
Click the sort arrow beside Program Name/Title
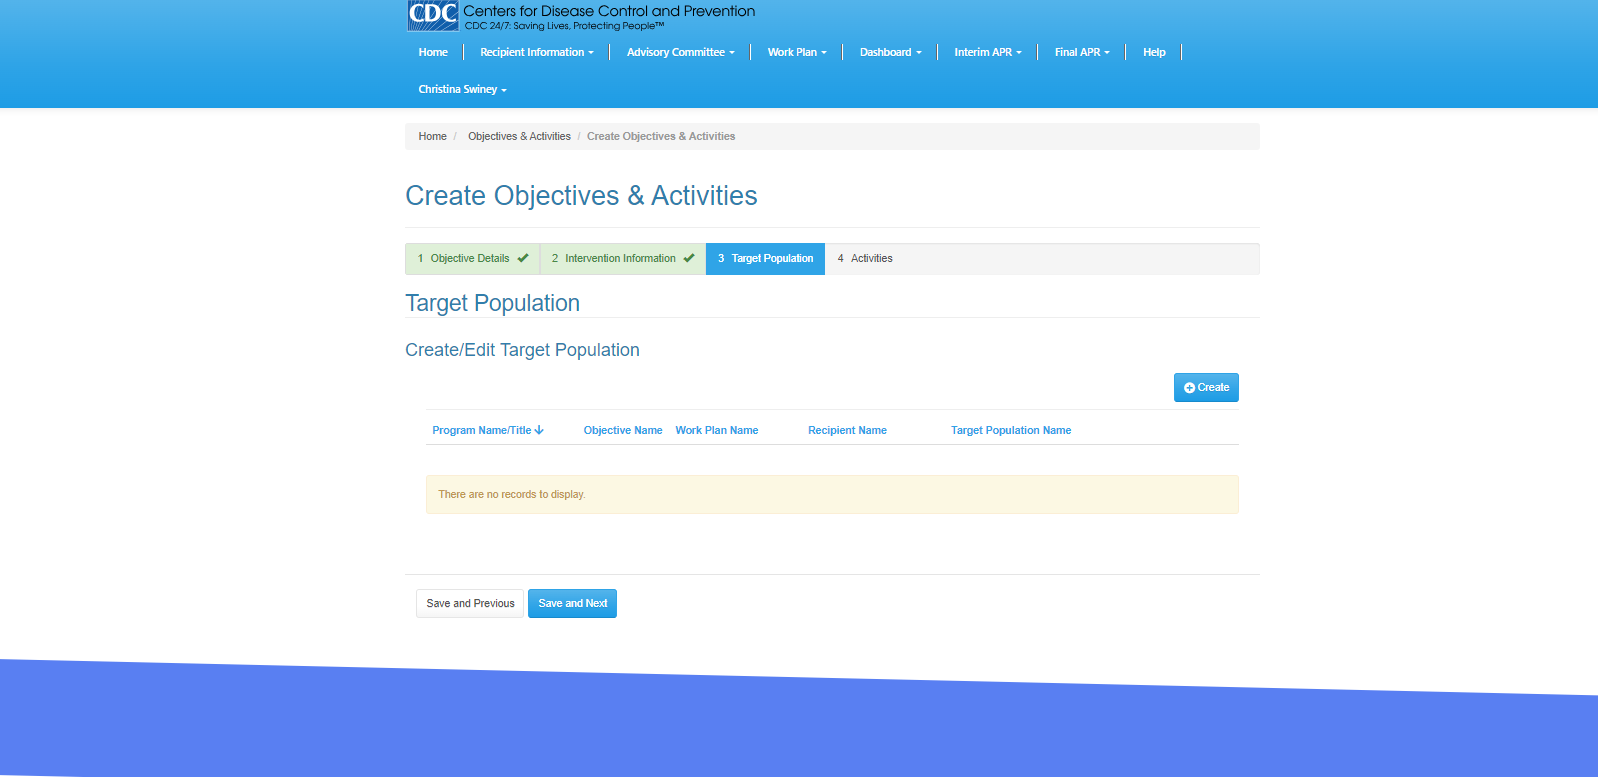[x=539, y=430]
